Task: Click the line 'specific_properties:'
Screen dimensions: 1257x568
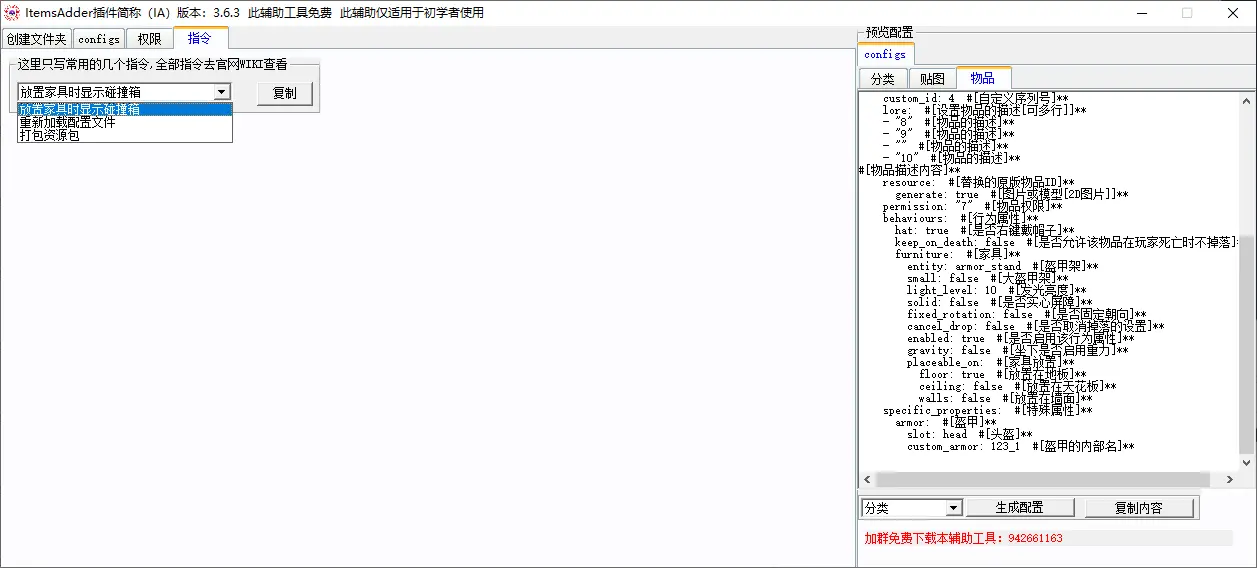Action: point(988,410)
